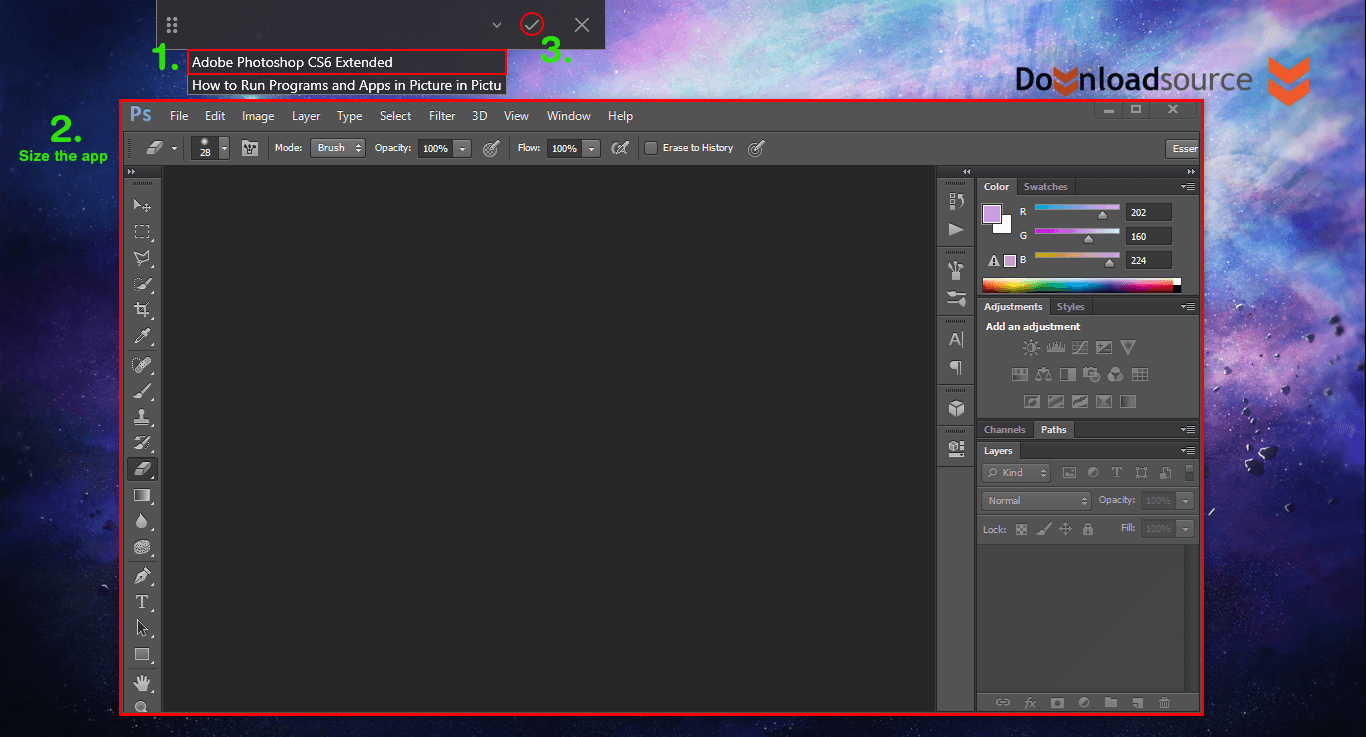Select the Hand tool
The height and width of the screenshot is (737, 1366).
coord(142,683)
